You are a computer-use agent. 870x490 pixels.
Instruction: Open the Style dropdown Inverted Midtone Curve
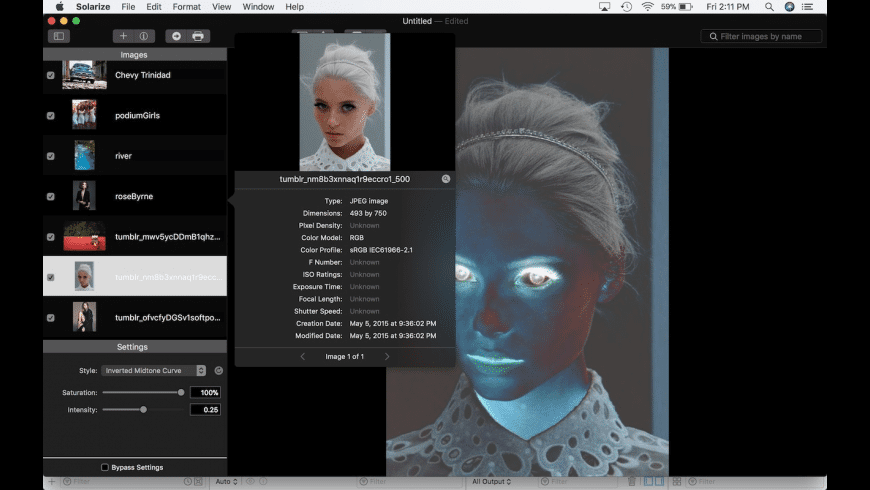click(x=154, y=370)
